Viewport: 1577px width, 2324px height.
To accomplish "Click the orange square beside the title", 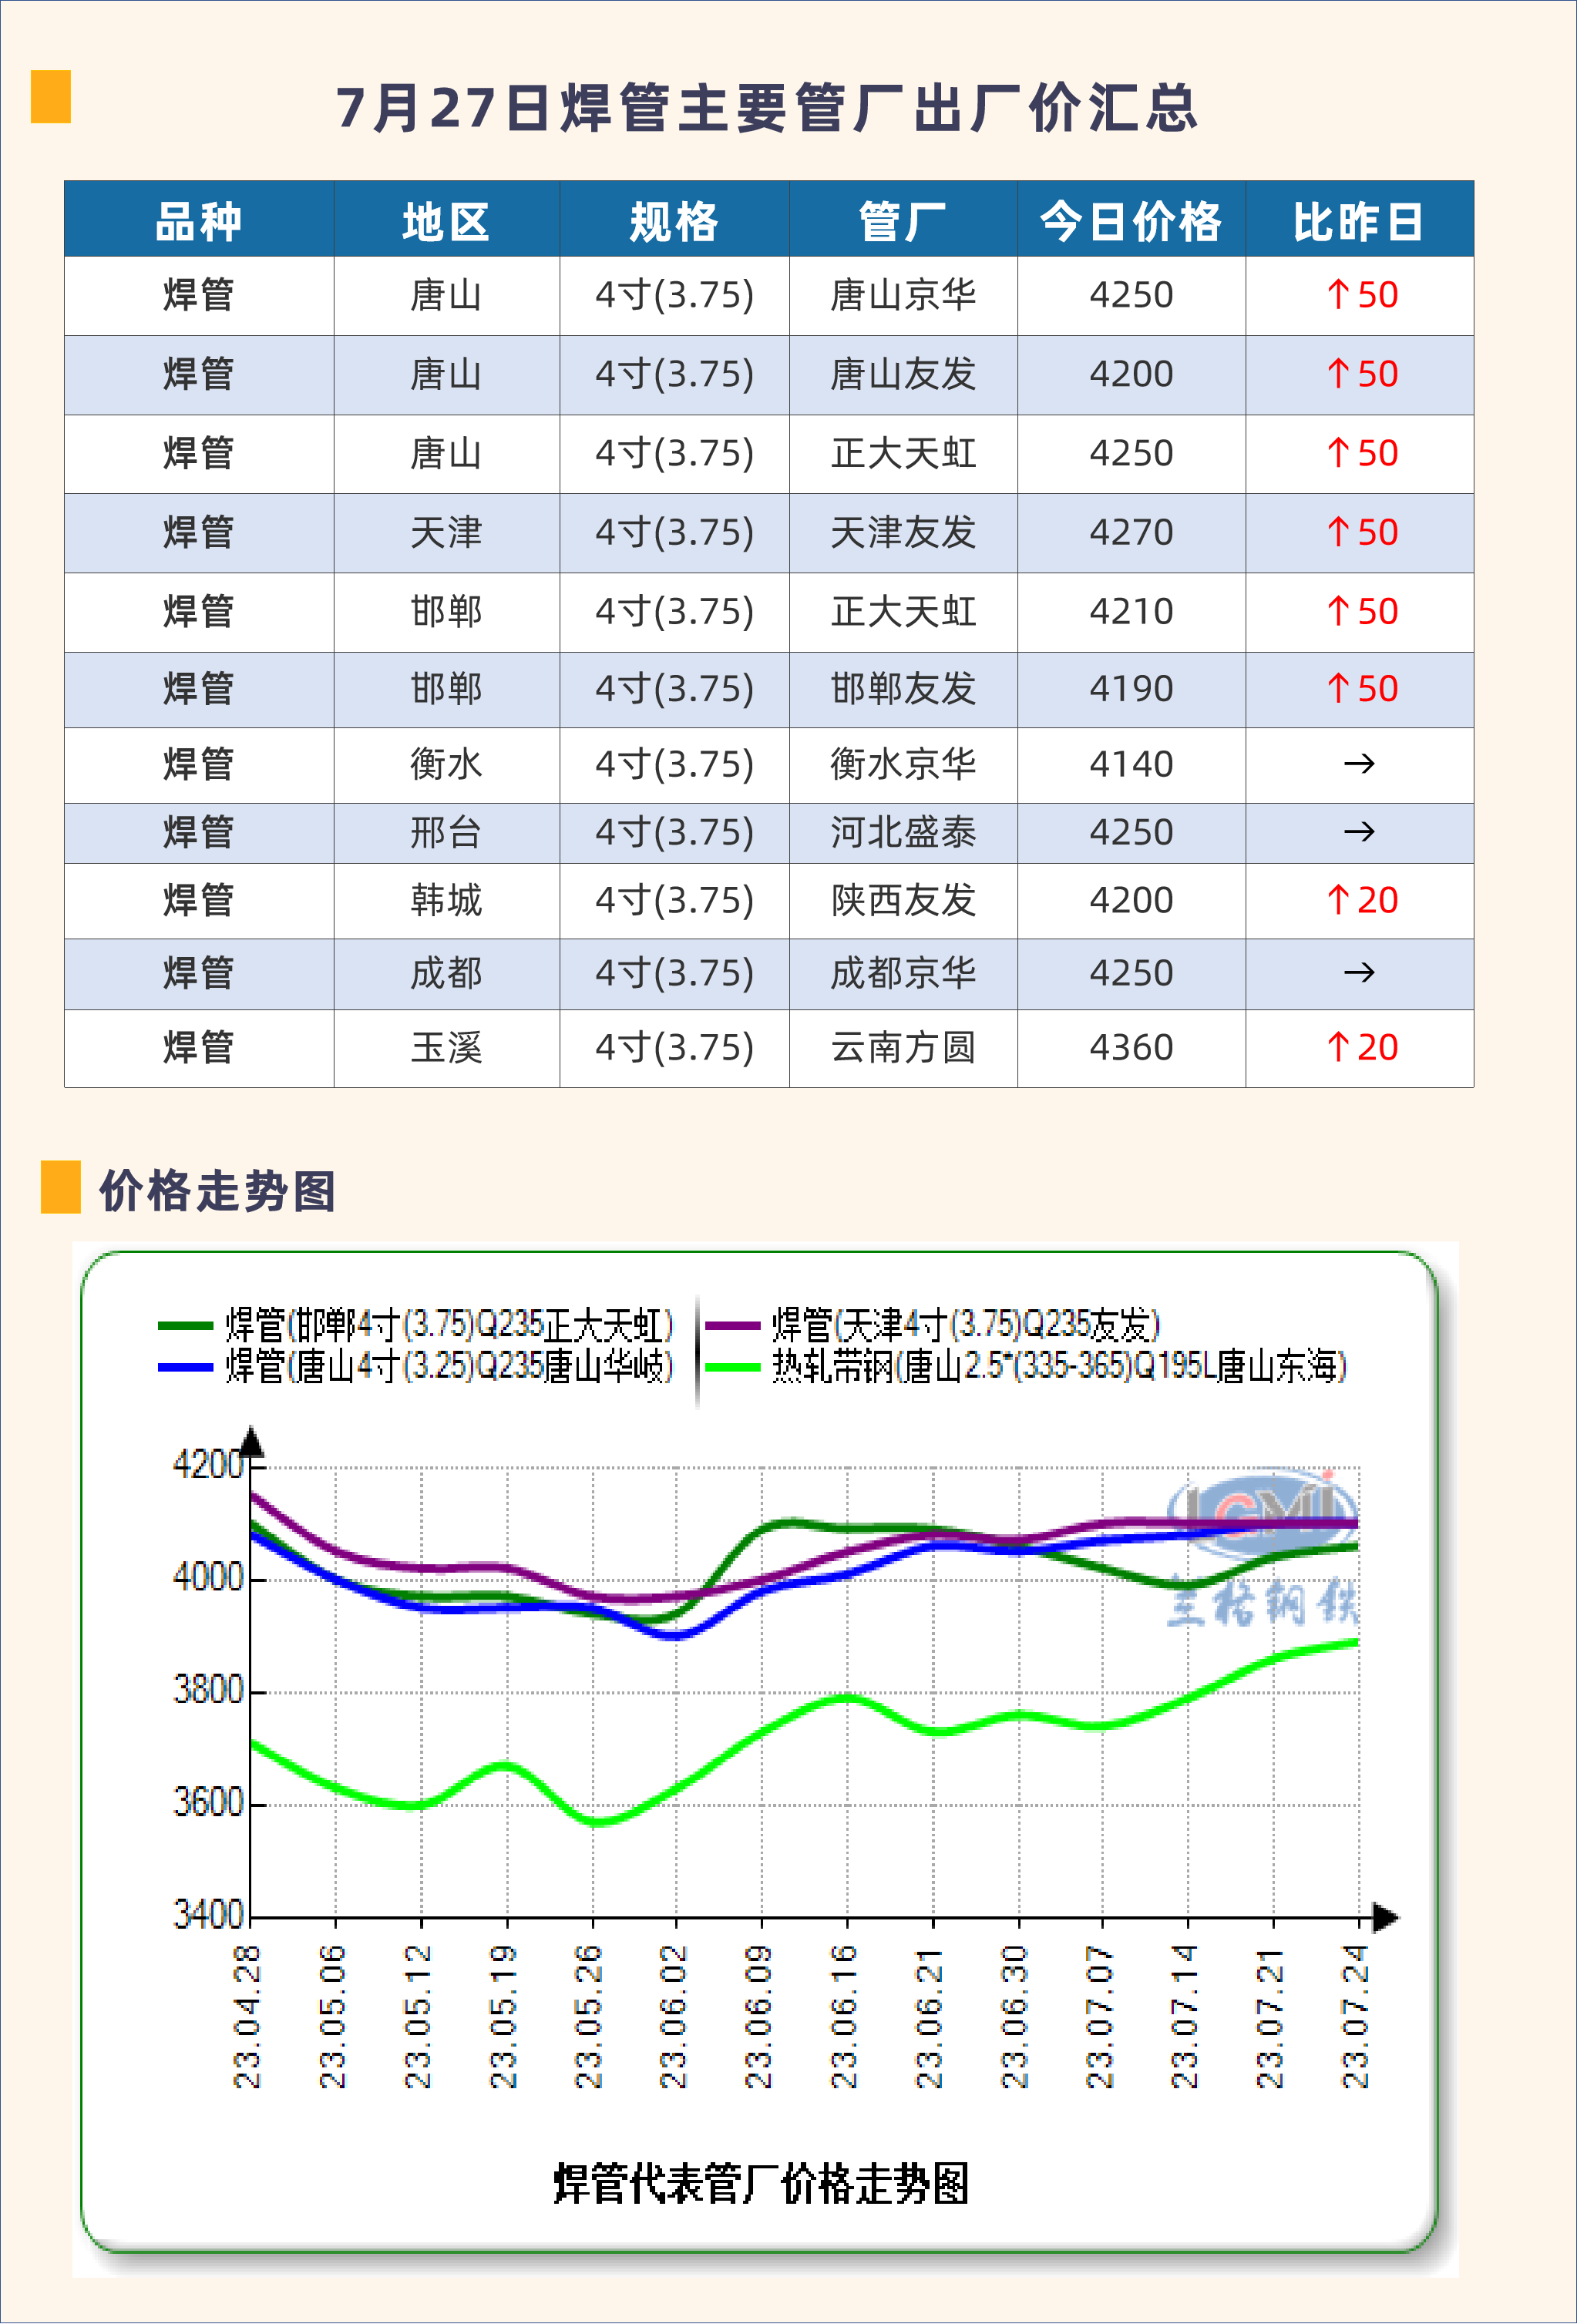I will 50,97.
